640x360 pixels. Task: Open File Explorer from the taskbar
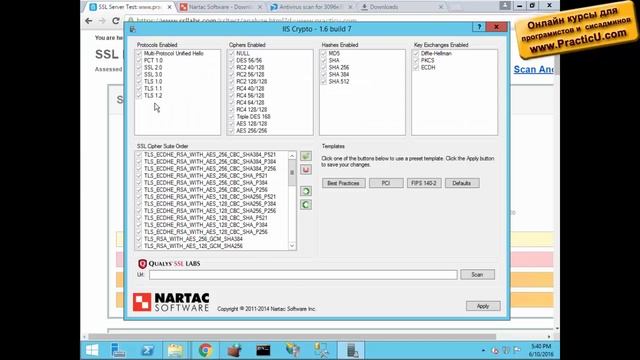176,350
